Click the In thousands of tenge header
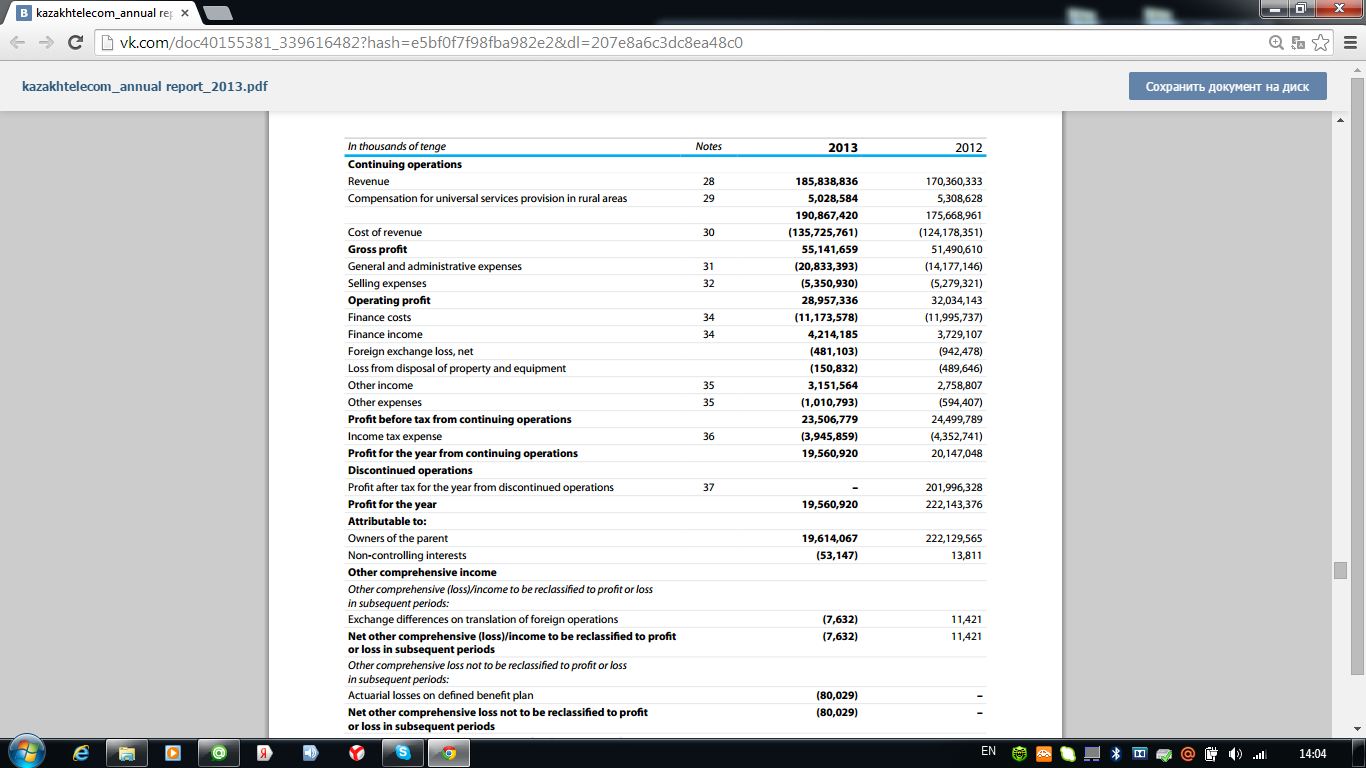 (x=397, y=146)
